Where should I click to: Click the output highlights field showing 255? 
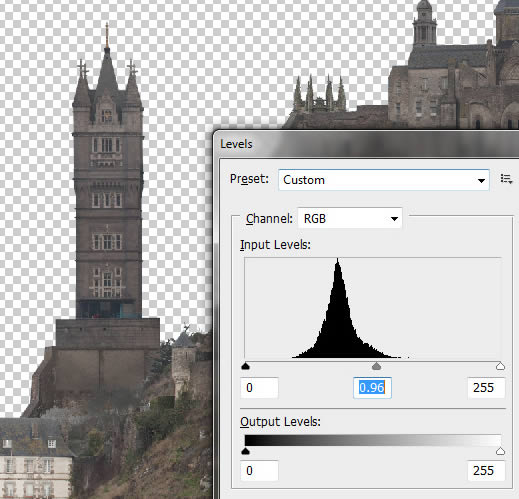tap(486, 471)
